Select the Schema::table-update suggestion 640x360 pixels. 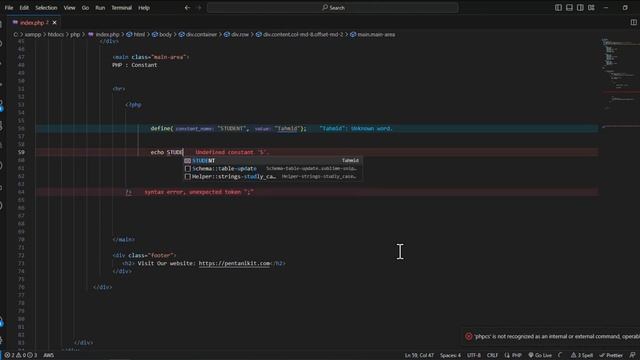point(272,169)
